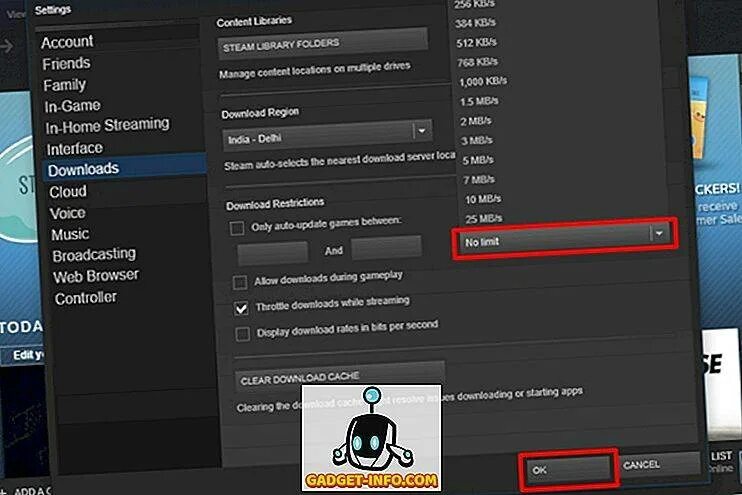This screenshot has height=495, width=742.
Task: Click the Cancel button
Action: (659, 464)
